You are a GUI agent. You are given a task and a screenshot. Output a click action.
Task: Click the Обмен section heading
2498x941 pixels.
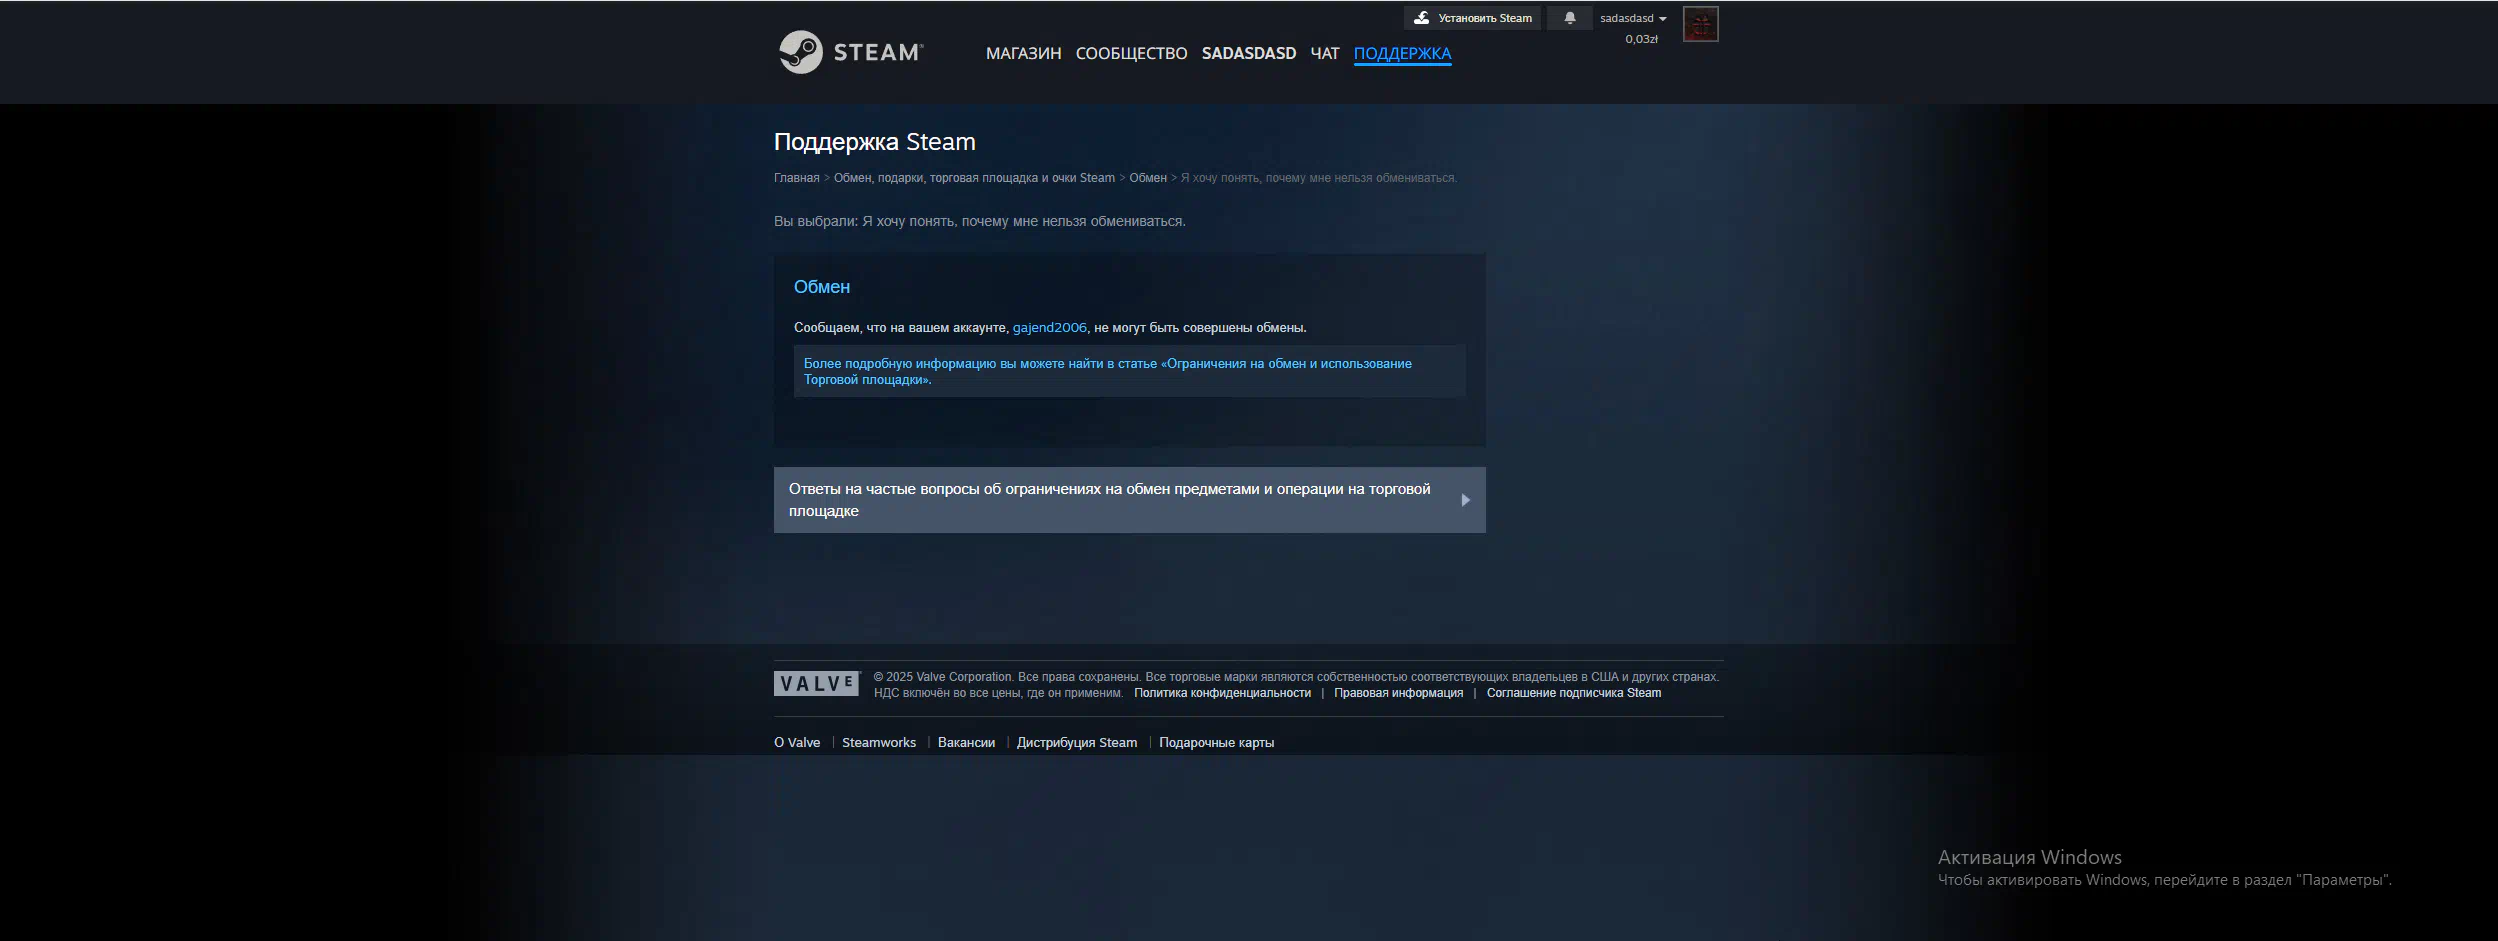(x=822, y=287)
